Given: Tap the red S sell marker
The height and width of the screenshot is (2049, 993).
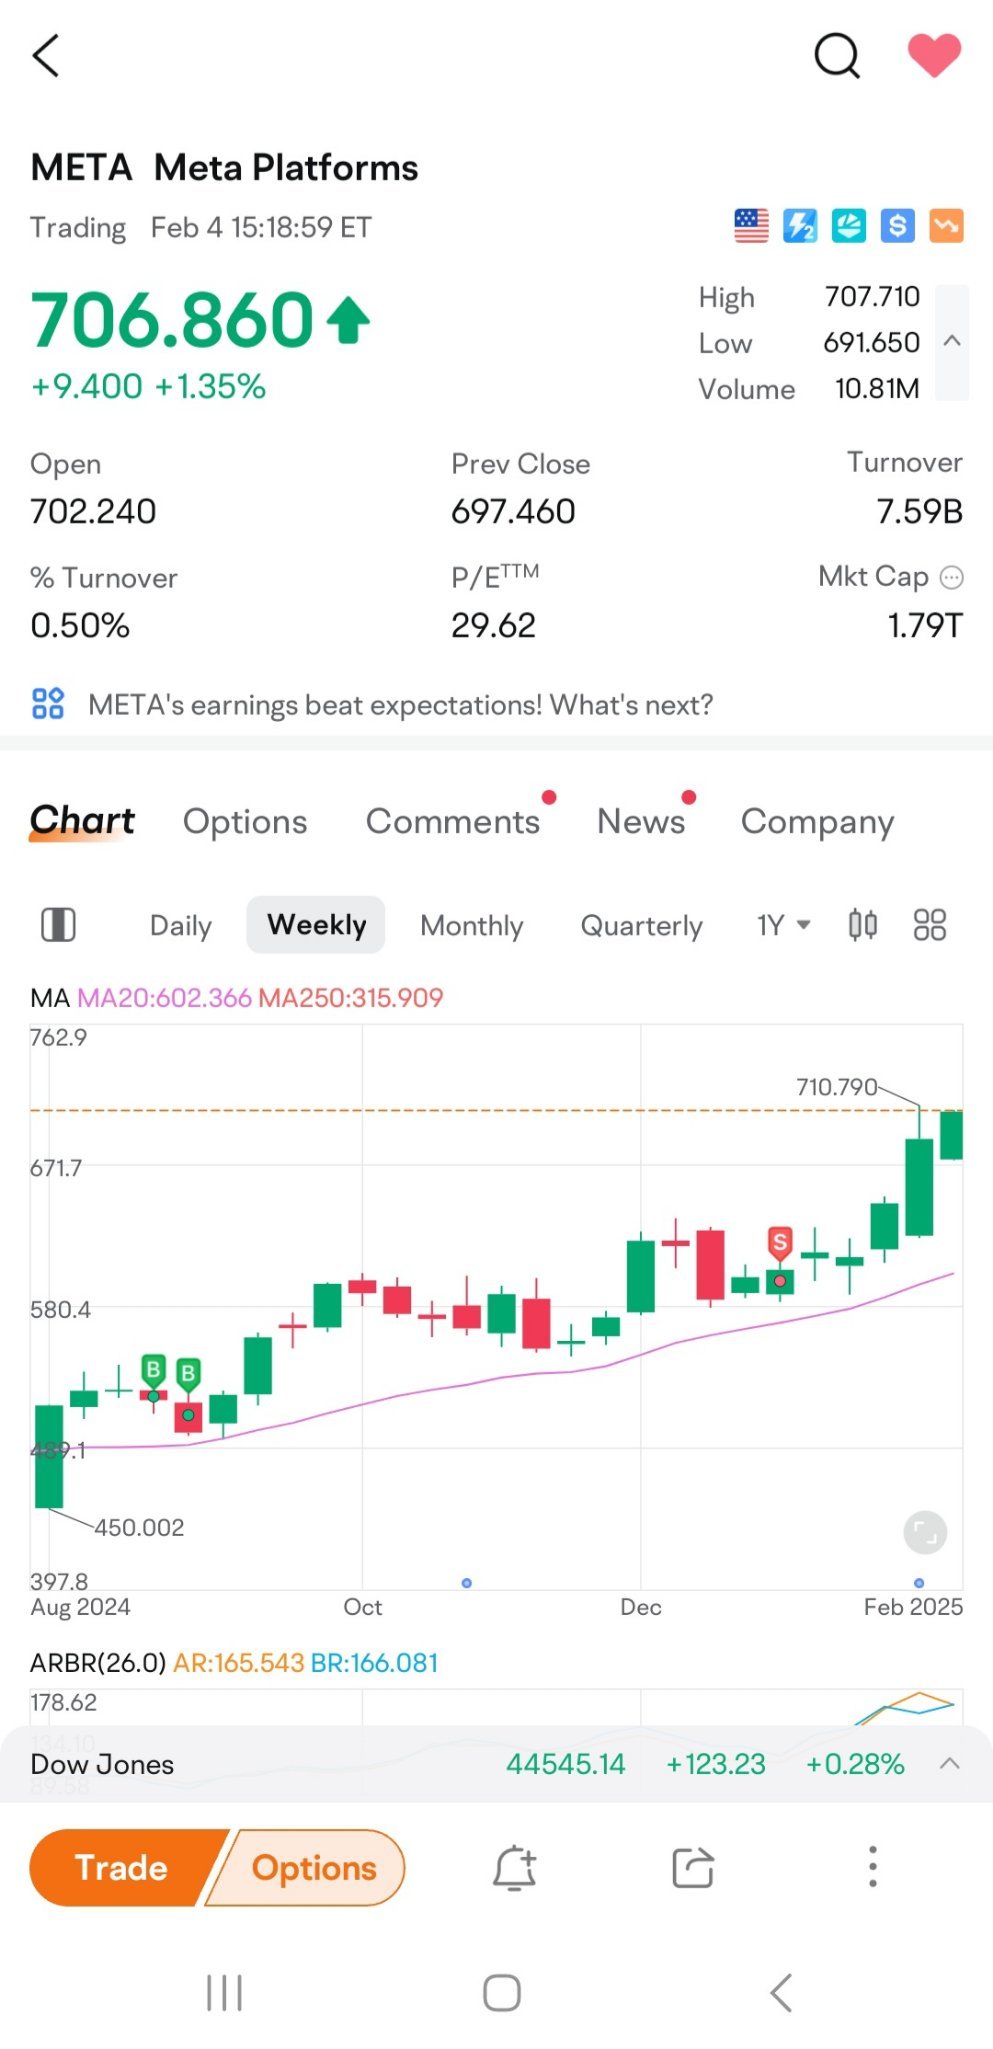Looking at the screenshot, I should (780, 1243).
